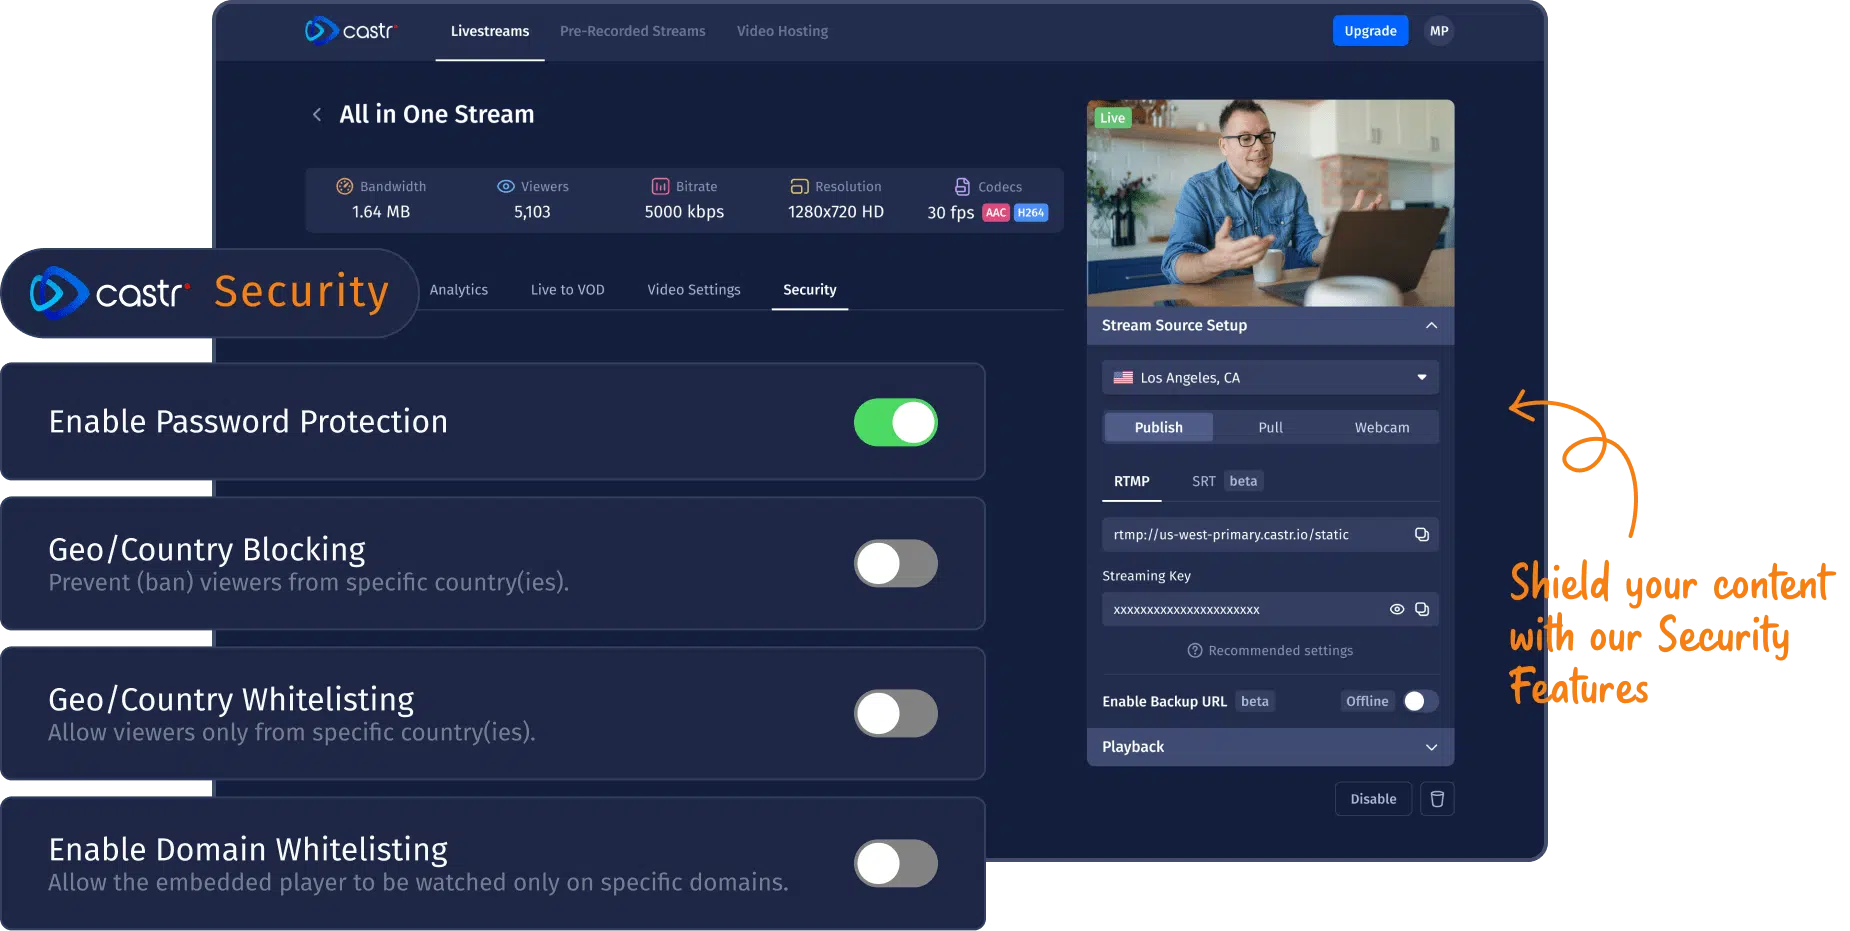Click the 1280x720 HD resolution value

click(836, 213)
